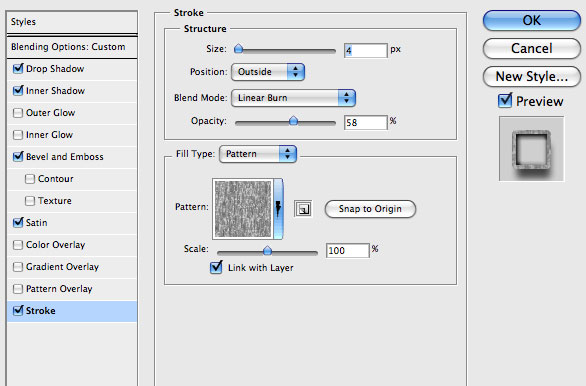Click the Snap to Origin button
This screenshot has width=586, height=386.
(370, 209)
